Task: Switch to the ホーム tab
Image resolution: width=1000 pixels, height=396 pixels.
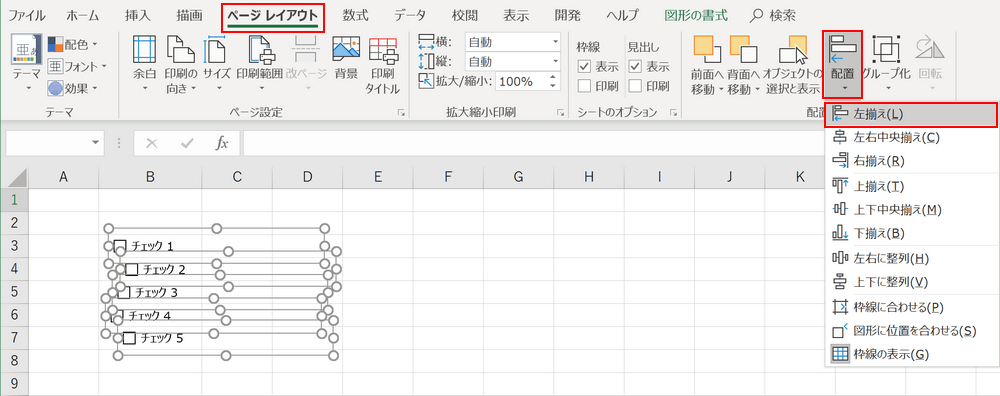Action: click(x=82, y=15)
